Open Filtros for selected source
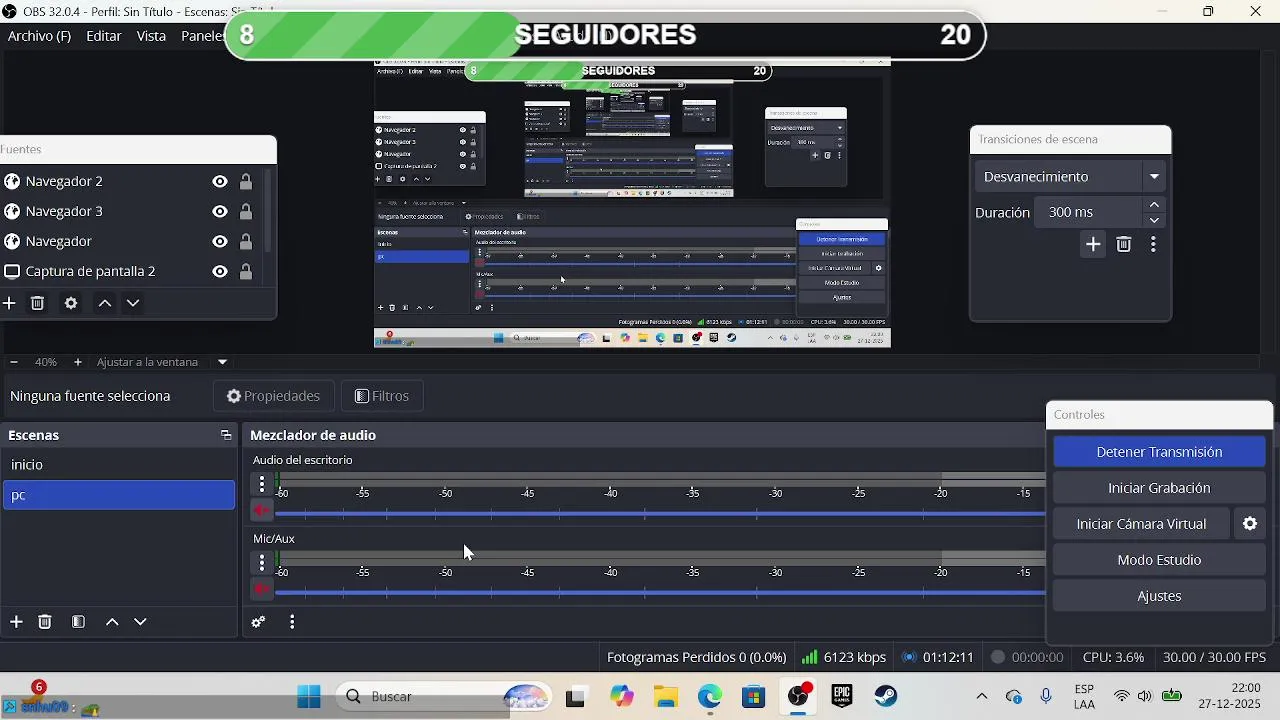 coord(382,396)
